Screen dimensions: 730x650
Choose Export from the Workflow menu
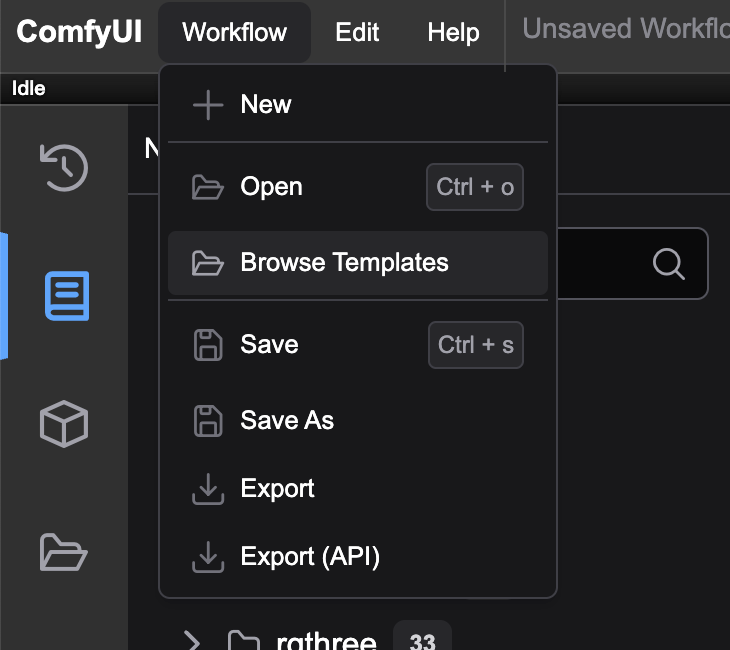point(277,489)
